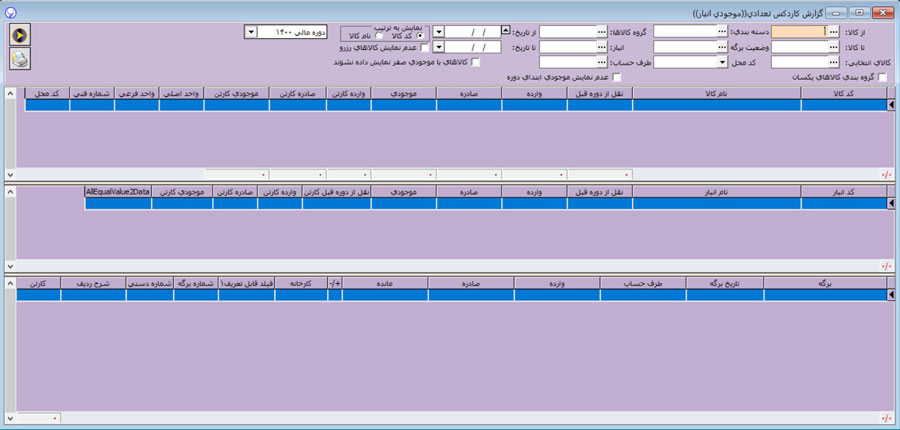
Task: Click the printer icon to print report
Action: click(19, 59)
